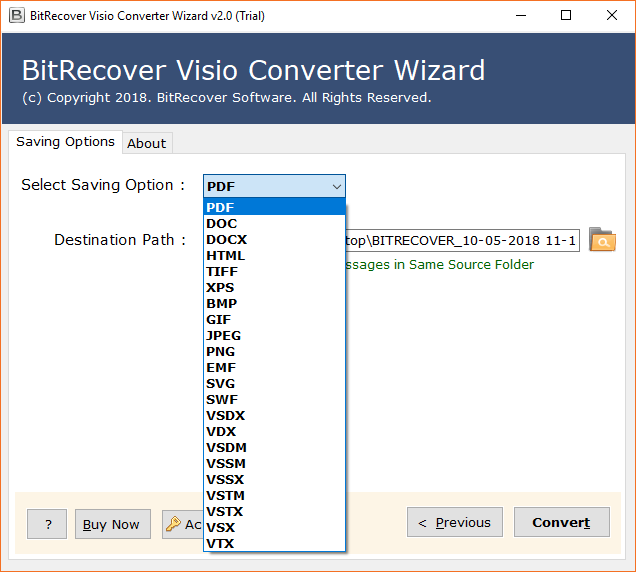Maximize the Visio Converter window
Image resolution: width=636 pixels, height=572 pixels.
click(x=566, y=16)
